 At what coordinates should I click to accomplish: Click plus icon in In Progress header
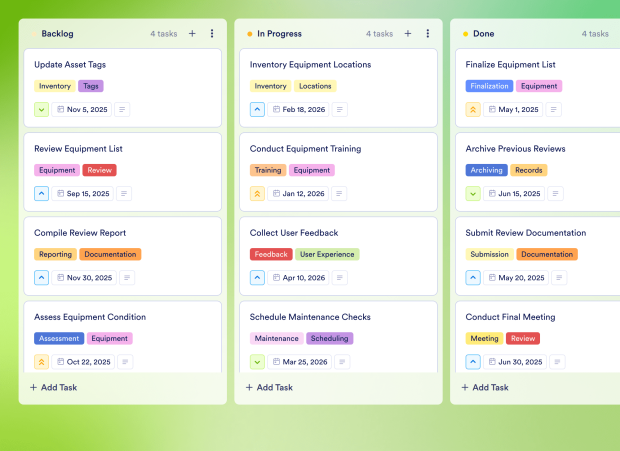click(x=408, y=33)
